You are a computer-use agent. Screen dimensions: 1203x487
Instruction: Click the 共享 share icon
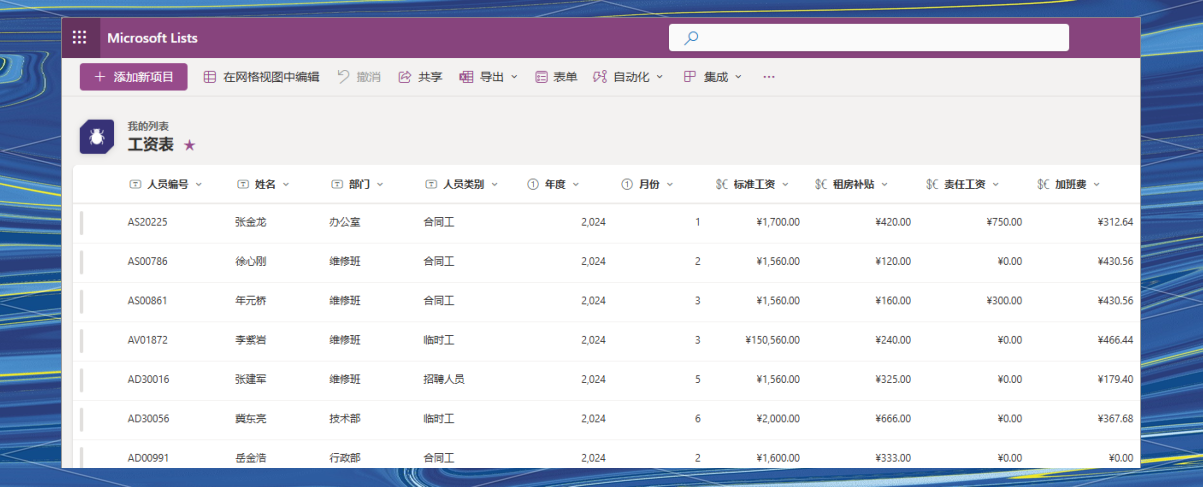tap(405, 77)
